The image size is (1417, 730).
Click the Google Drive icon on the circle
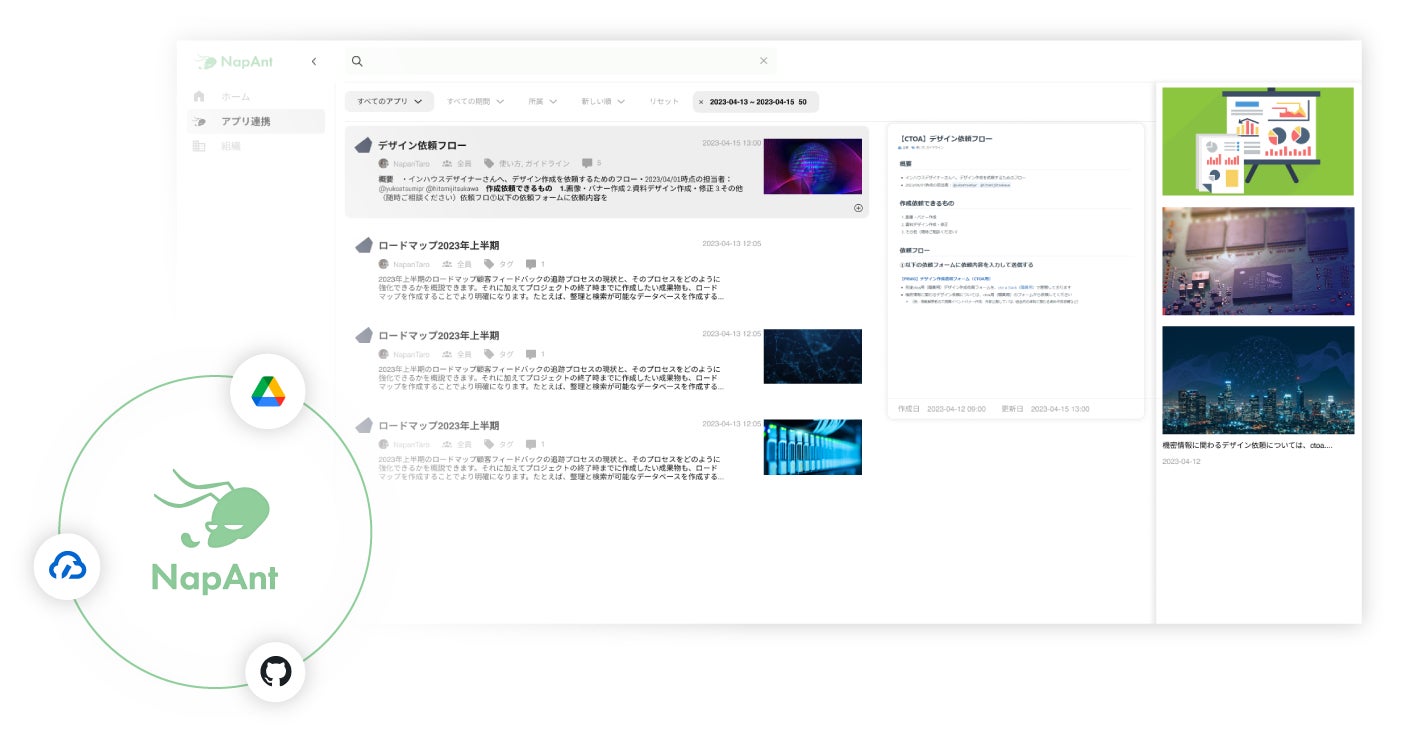pos(267,392)
